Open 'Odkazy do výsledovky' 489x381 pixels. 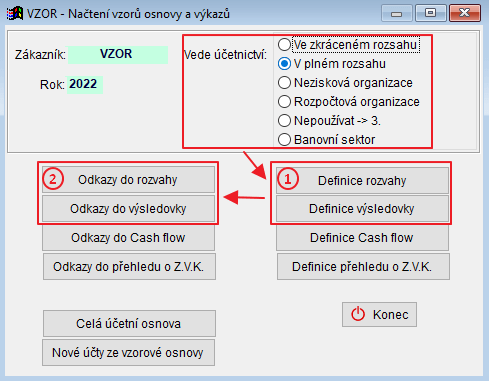click(128, 209)
